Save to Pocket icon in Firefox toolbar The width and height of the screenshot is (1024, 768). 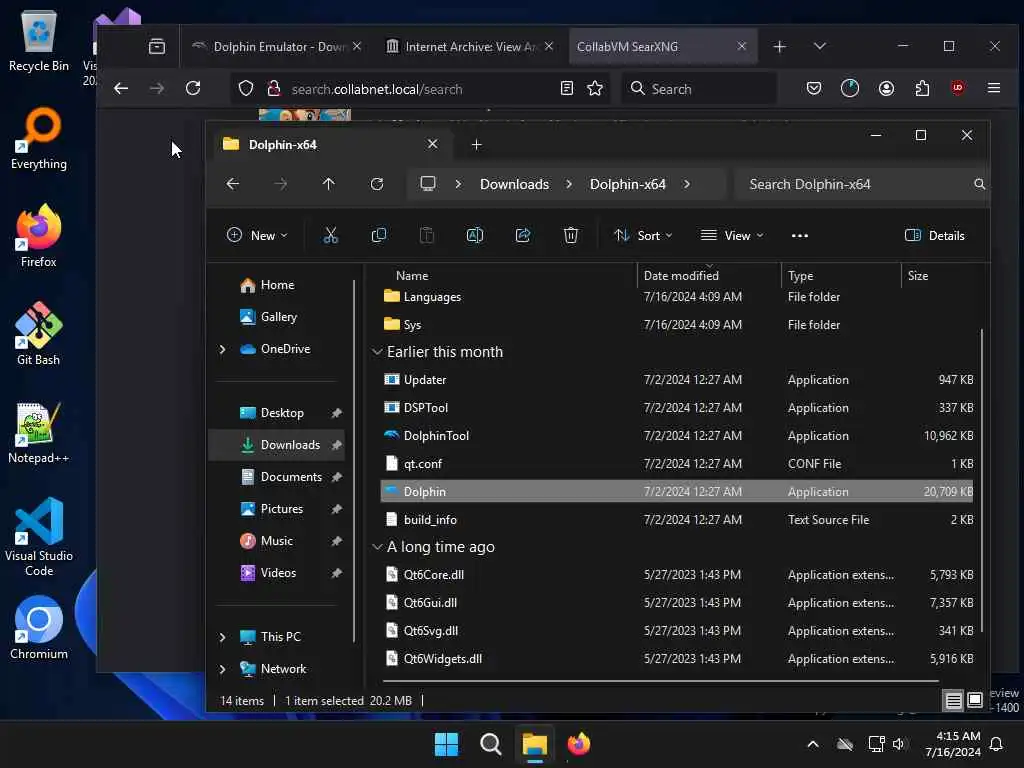pos(814,88)
